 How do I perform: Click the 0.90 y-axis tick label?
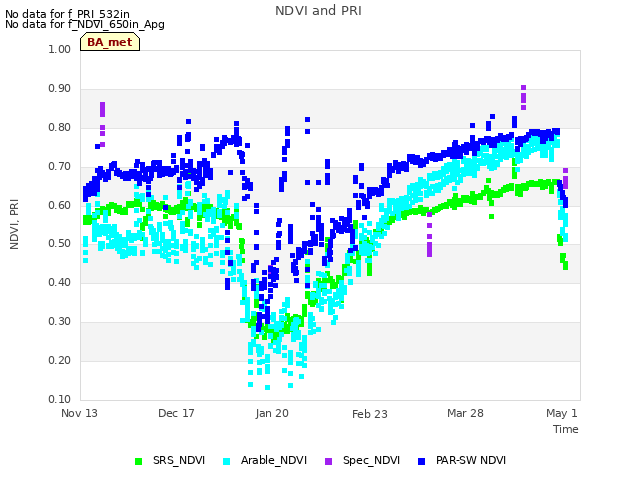pos(60,89)
